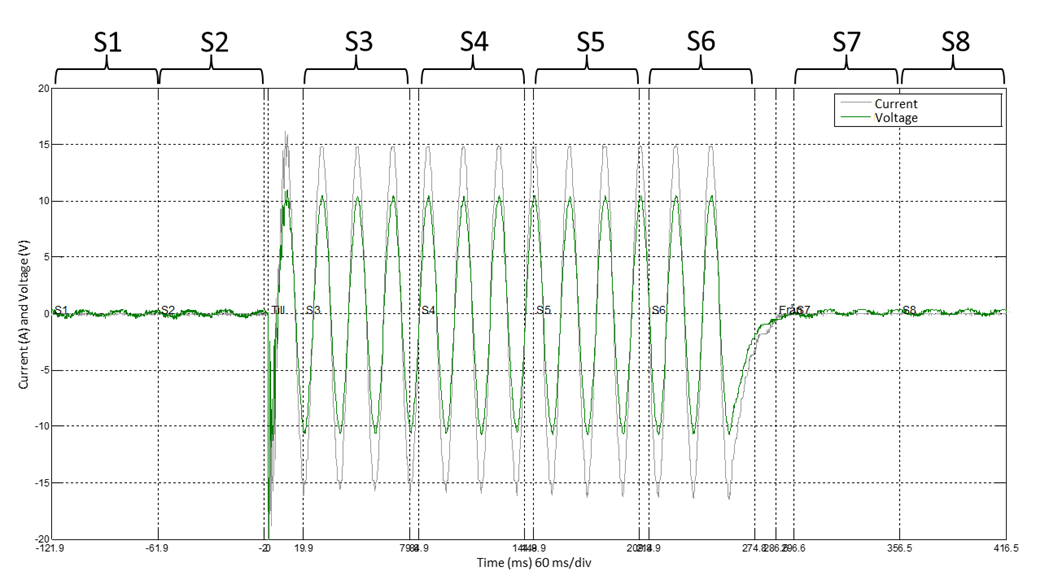This screenshot has height=580, width=1049.
Task: Pick the S5 marker label
Action: pos(543,311)
